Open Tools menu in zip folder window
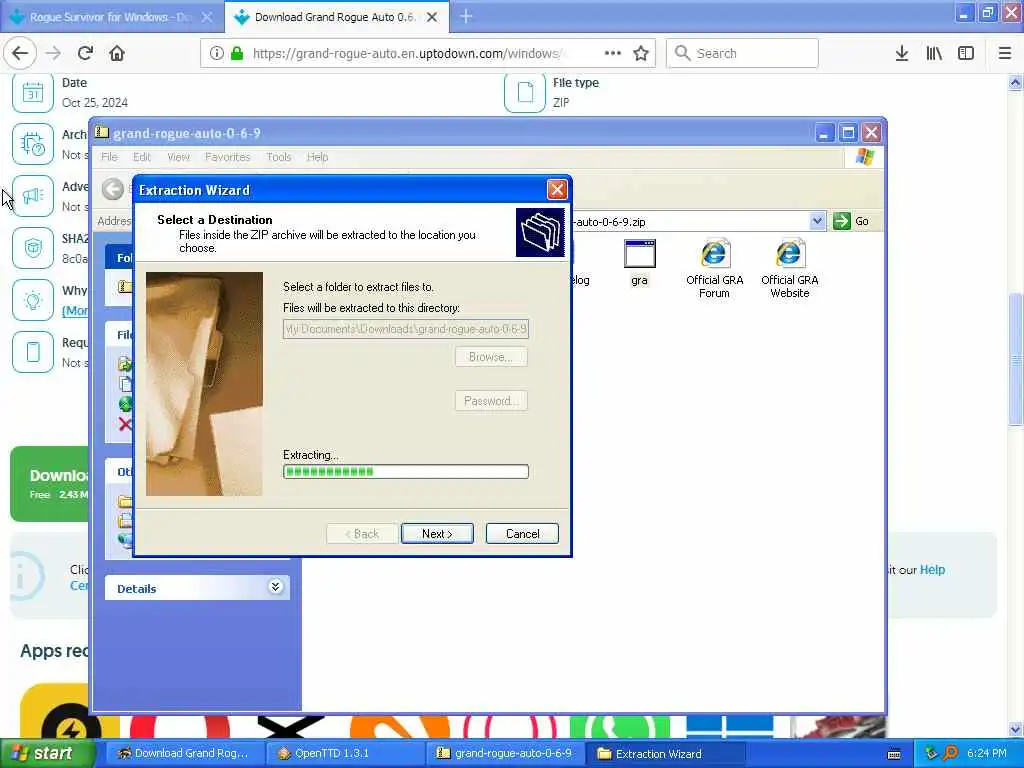The image size is (1024, 768). pyautogui.click(x=278, y=157)
